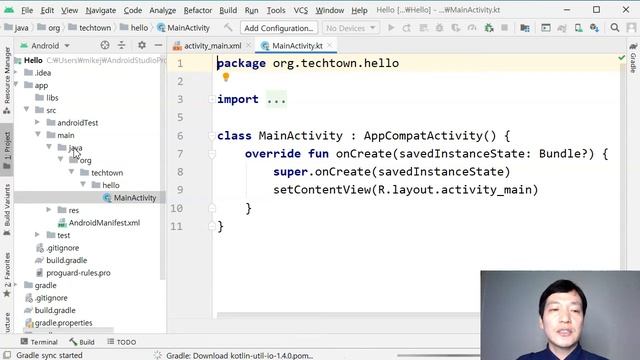Open the SDK Manager icon in toolbar
The width and height of the screenshot is (640, 360).
[x=594, y=28]
